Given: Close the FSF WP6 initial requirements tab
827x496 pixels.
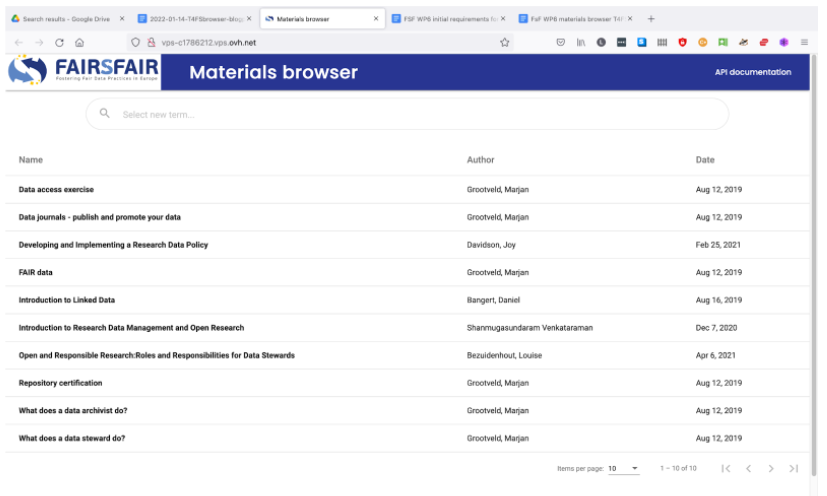Looking at the screenshot, I should point(503,18).
